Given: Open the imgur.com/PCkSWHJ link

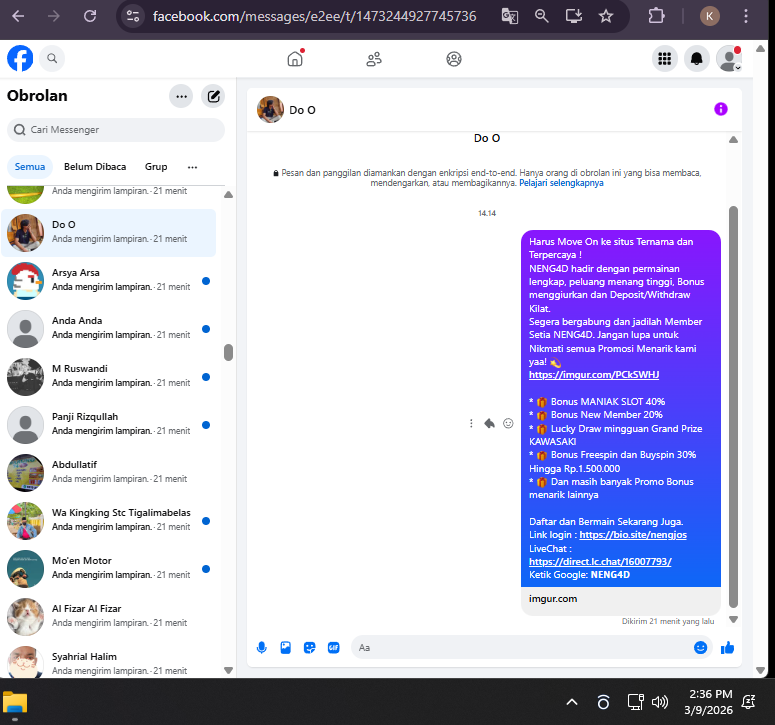Looking at the screenshot, I should coord(594,375).
